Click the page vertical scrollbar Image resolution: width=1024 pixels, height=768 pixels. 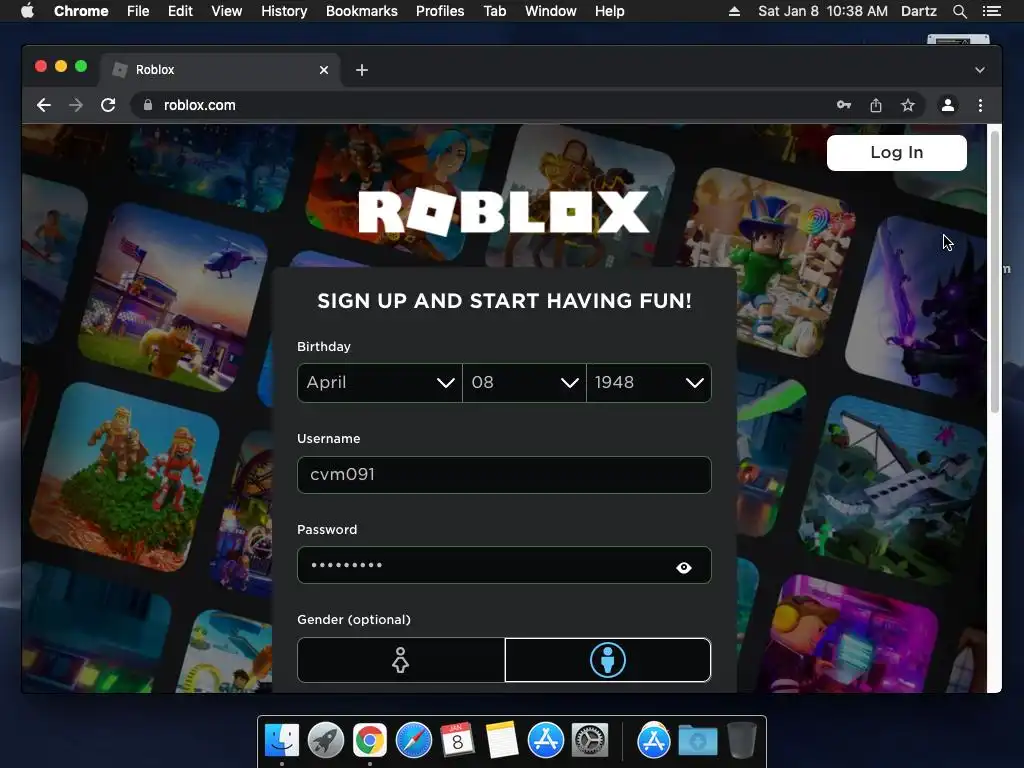(995, 272)
